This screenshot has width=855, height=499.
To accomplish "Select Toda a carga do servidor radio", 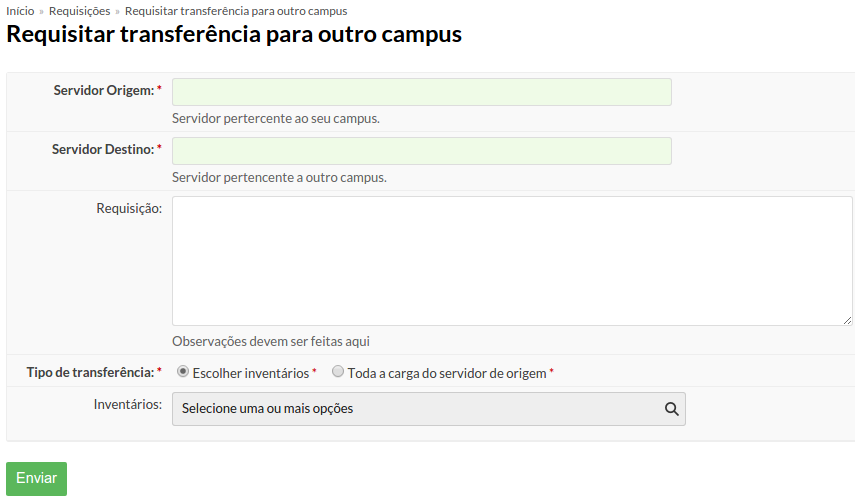I will [338, 371].
